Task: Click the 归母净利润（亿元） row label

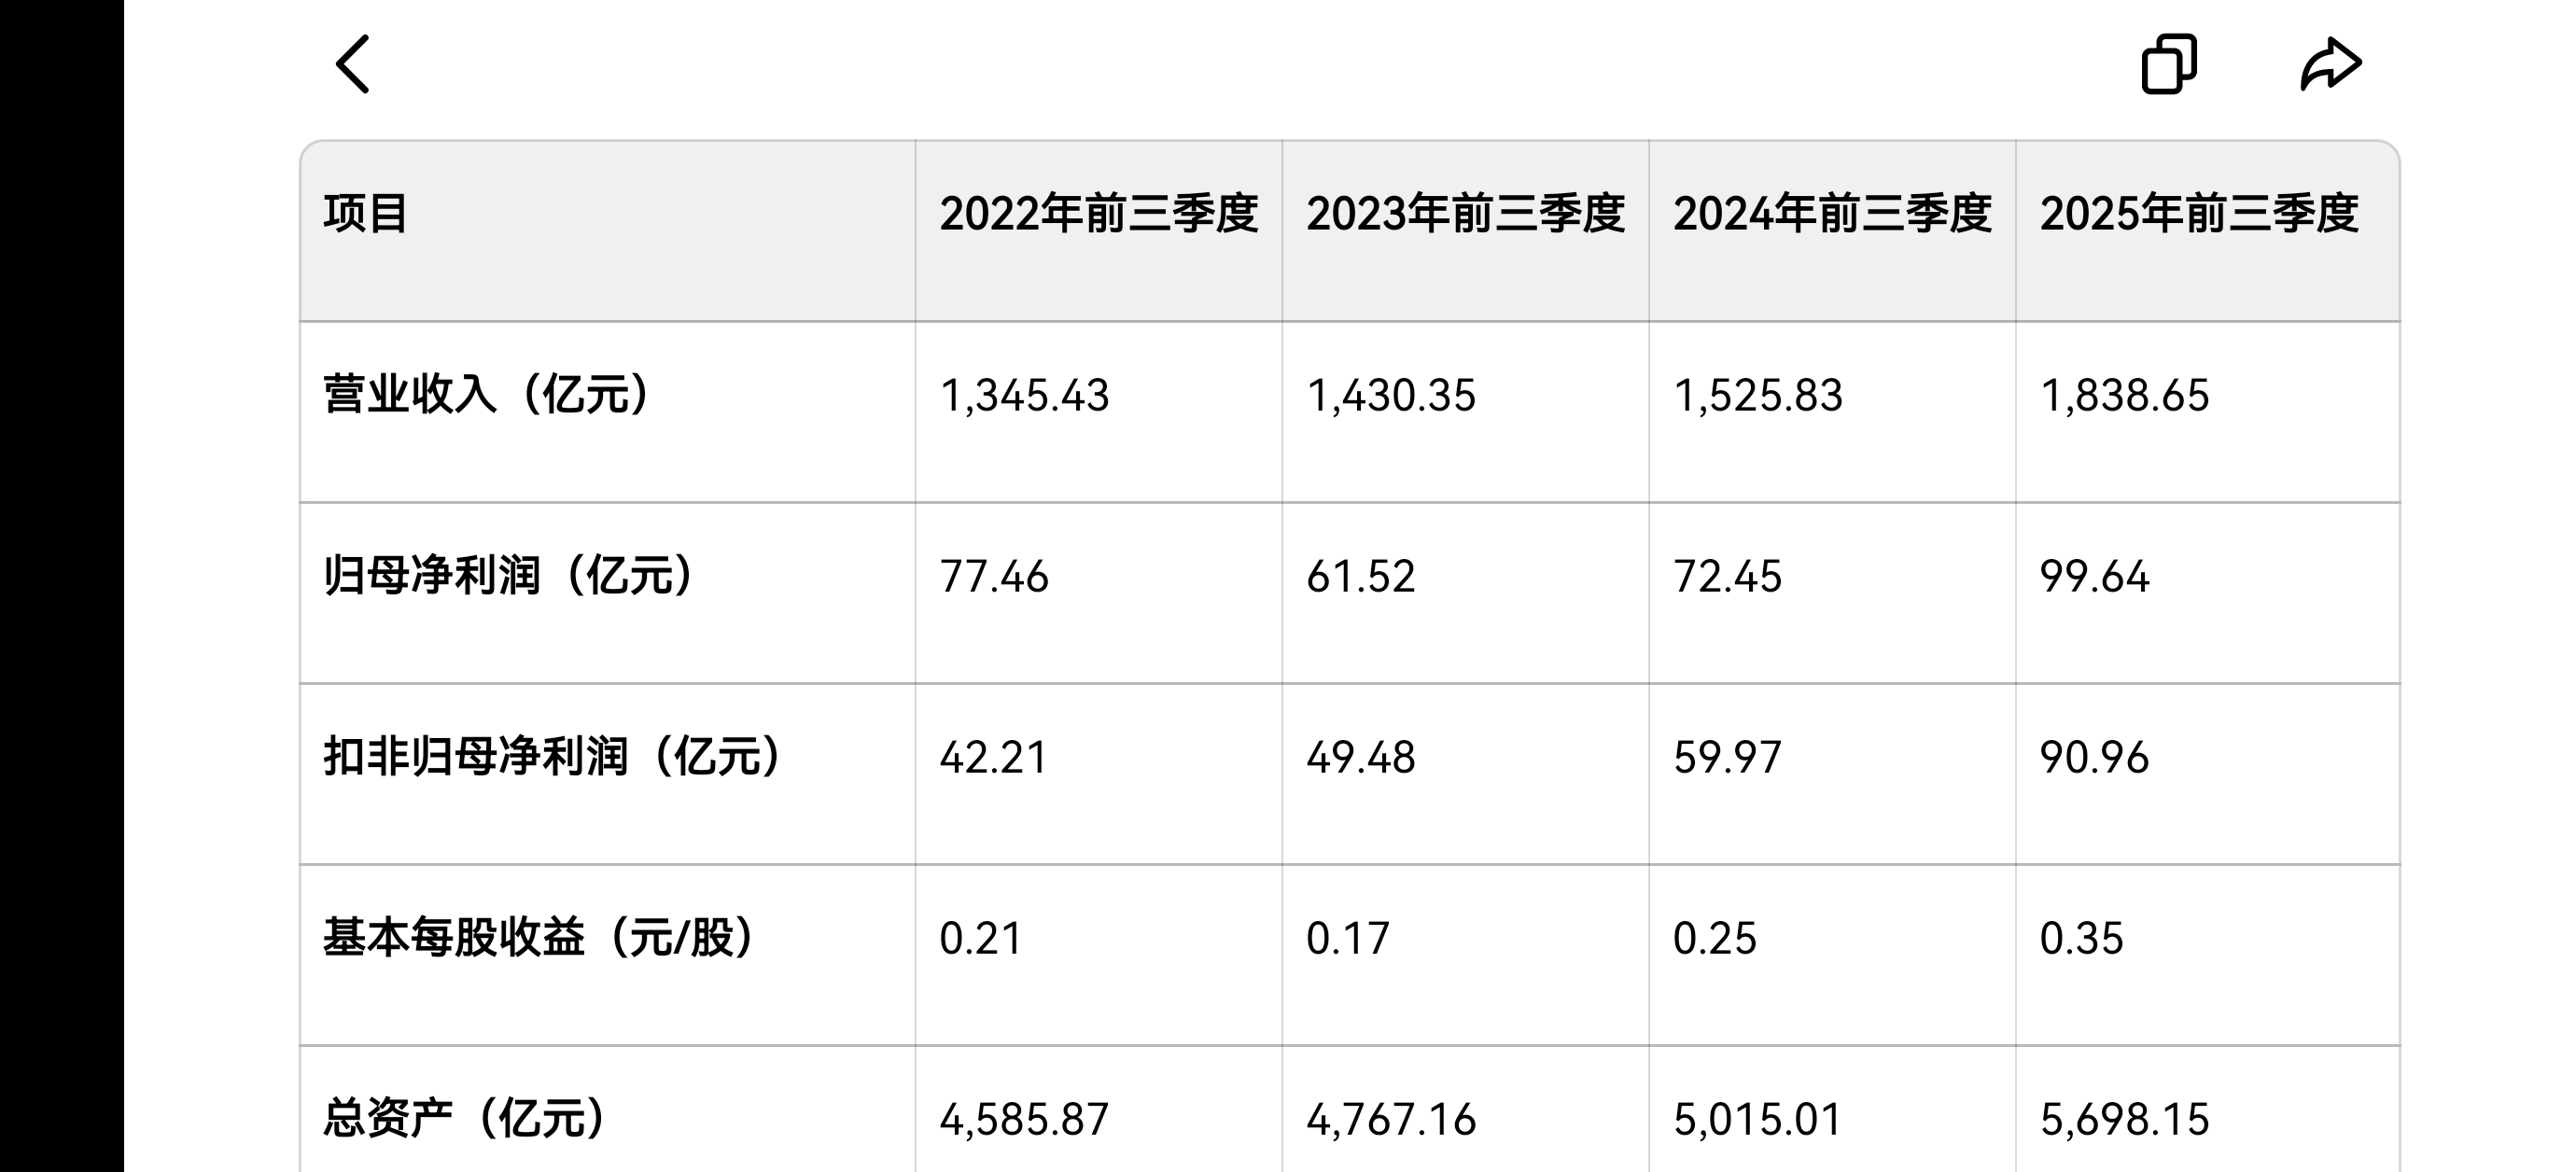Action: tap(509, 575)
